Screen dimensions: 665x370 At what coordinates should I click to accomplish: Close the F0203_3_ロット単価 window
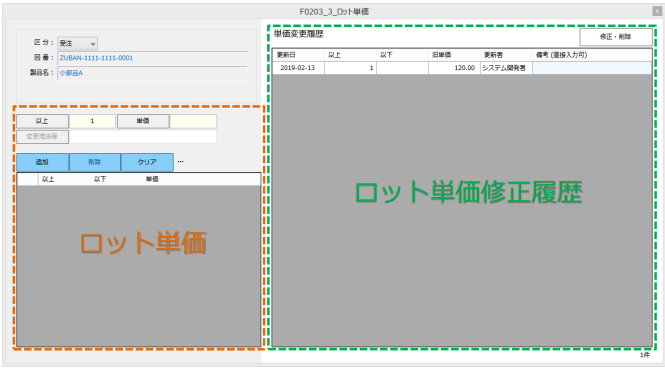coord(657,11)
